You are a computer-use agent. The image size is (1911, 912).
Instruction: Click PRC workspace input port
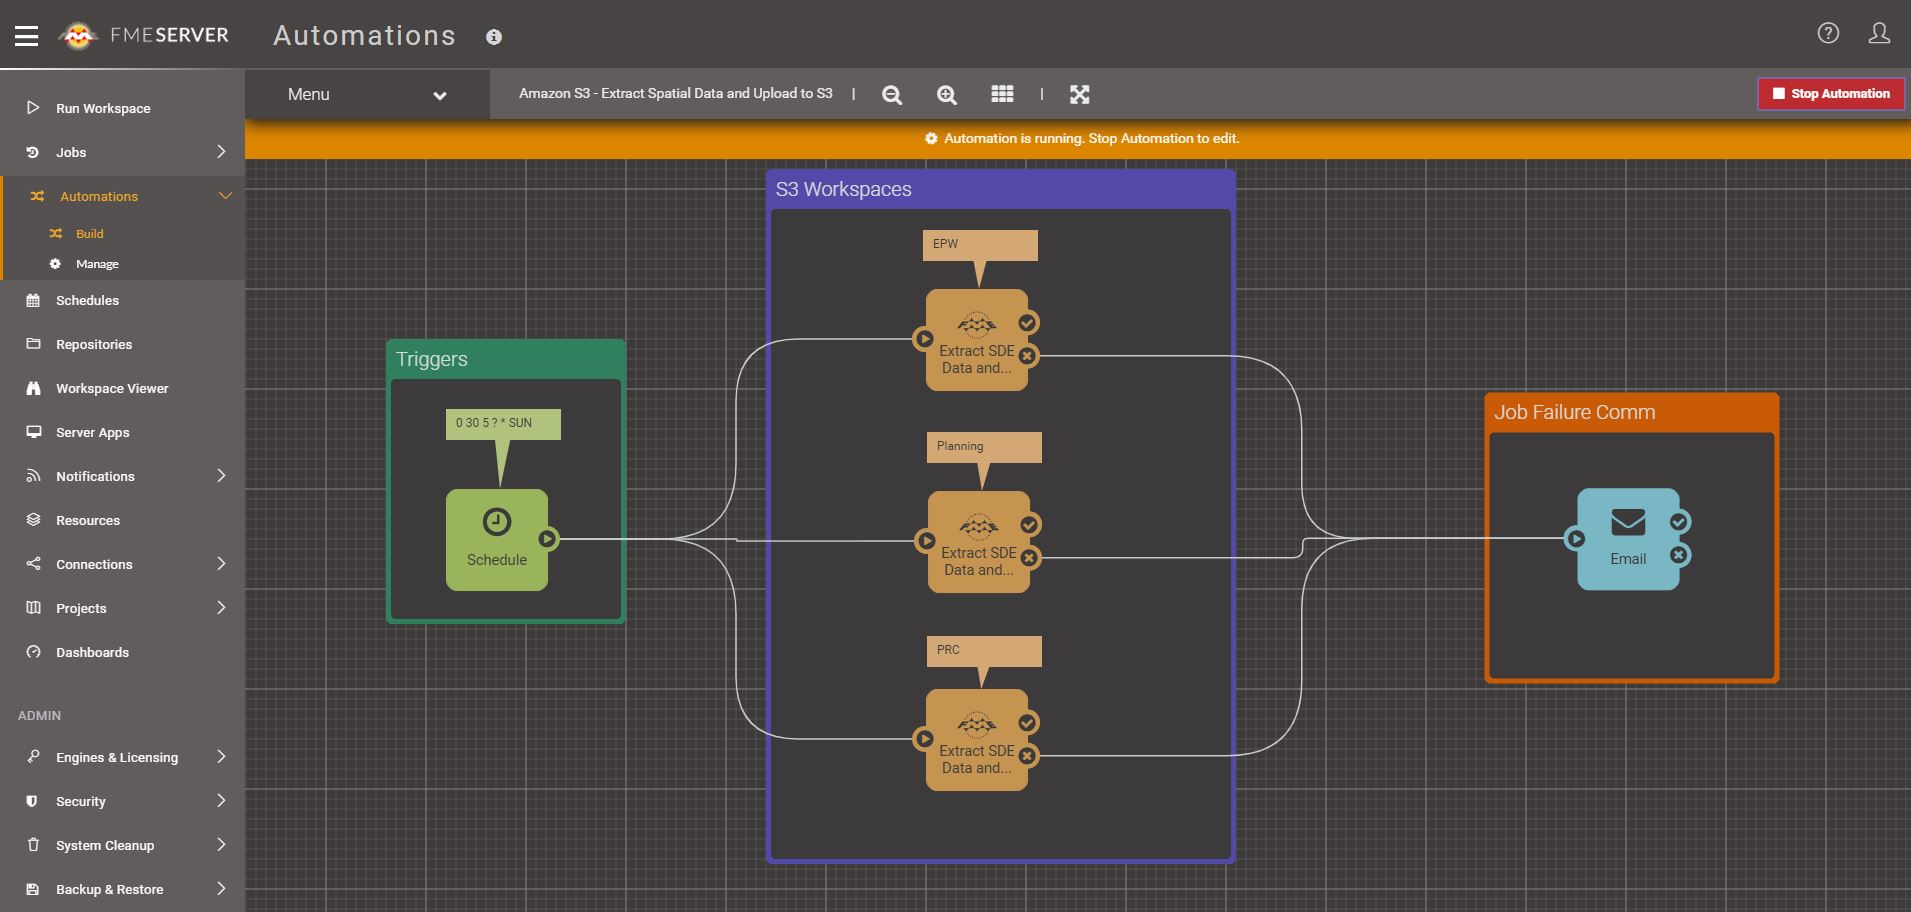click(925, 739)
